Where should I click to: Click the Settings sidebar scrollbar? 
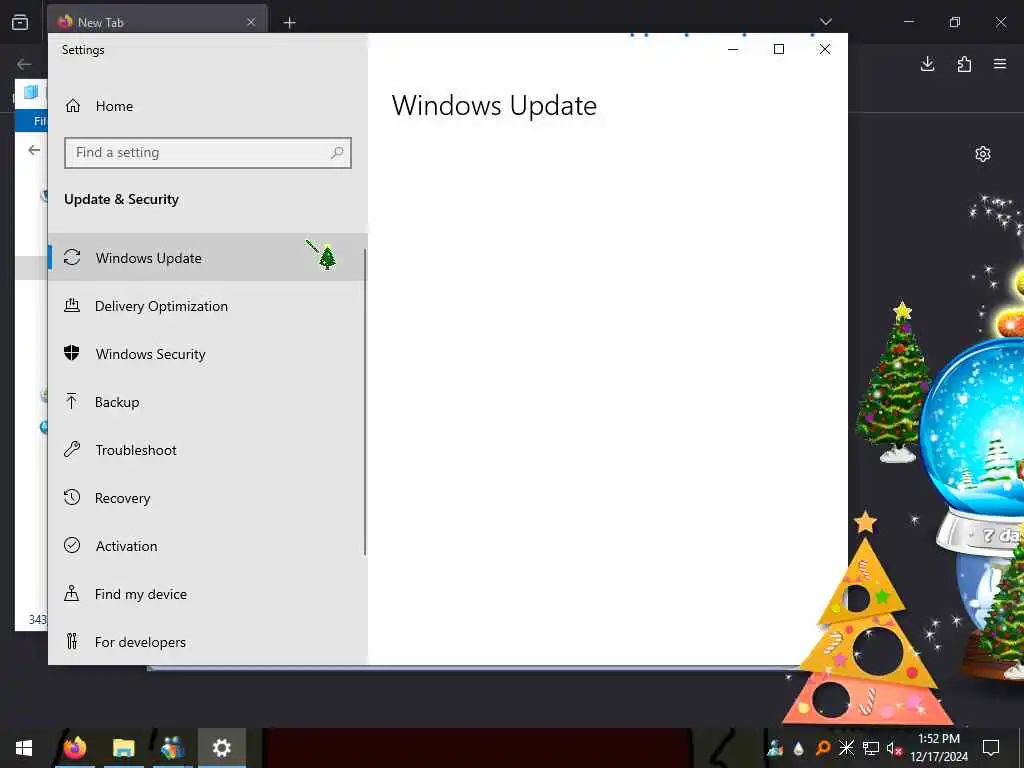pyautogui.click(x=364, y=402)
